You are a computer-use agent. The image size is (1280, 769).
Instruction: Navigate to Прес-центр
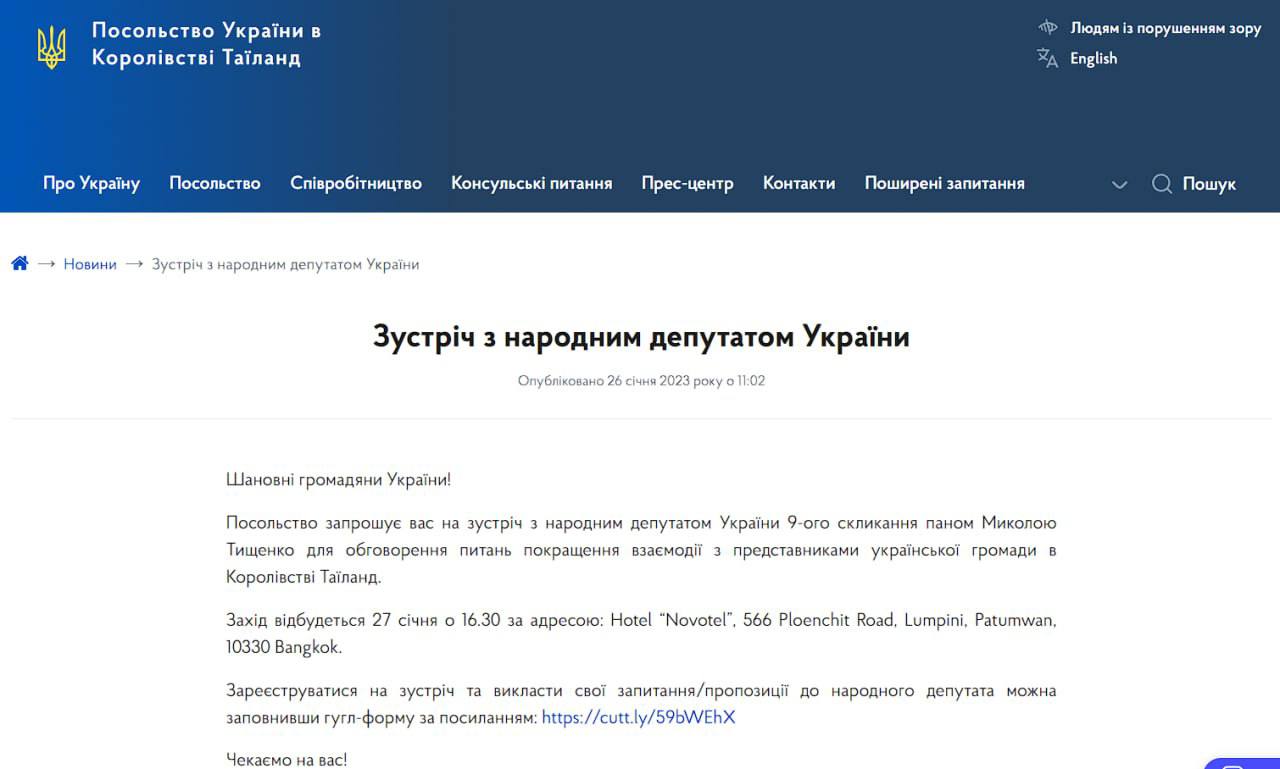[687, 183]
